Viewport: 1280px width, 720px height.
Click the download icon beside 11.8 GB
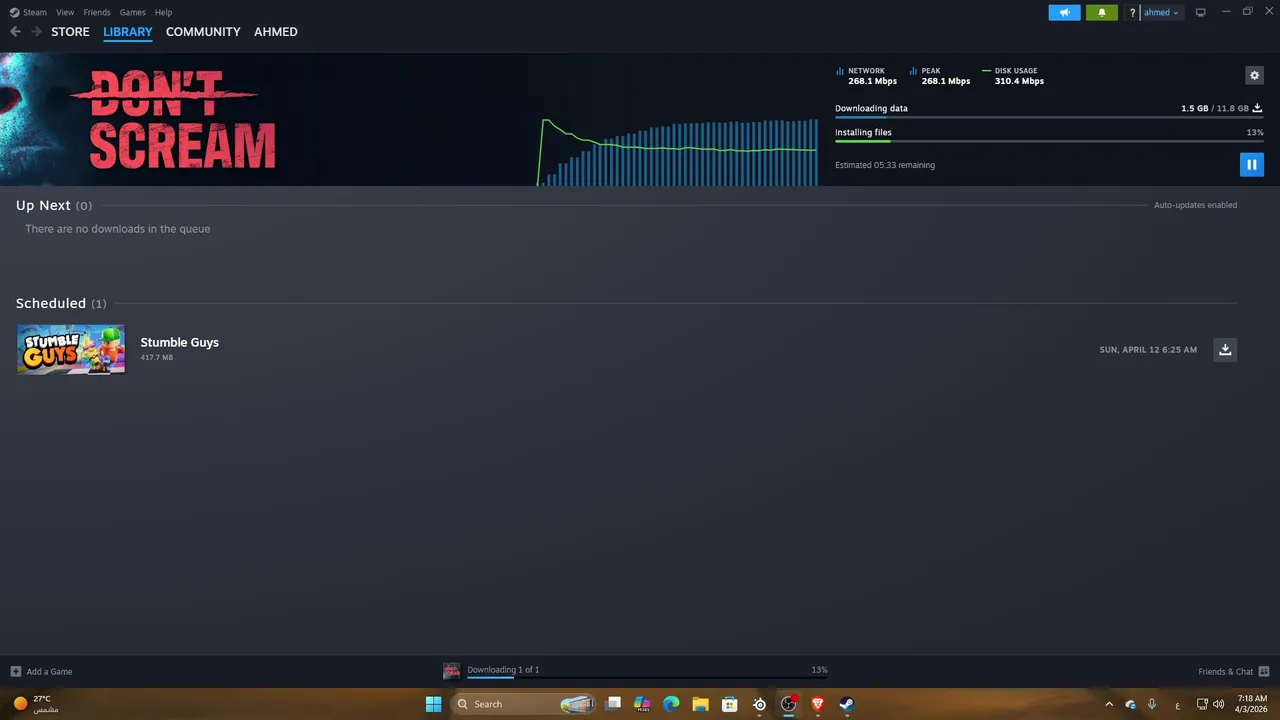[1257, 108]
